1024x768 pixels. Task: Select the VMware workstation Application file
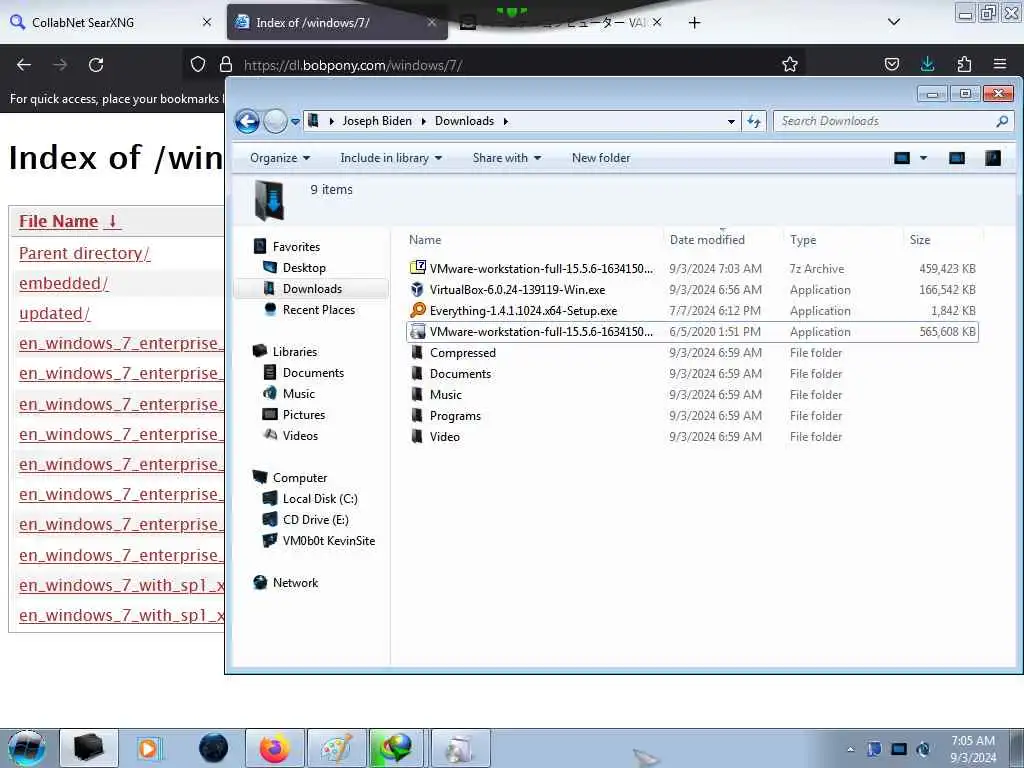[692, 331]
